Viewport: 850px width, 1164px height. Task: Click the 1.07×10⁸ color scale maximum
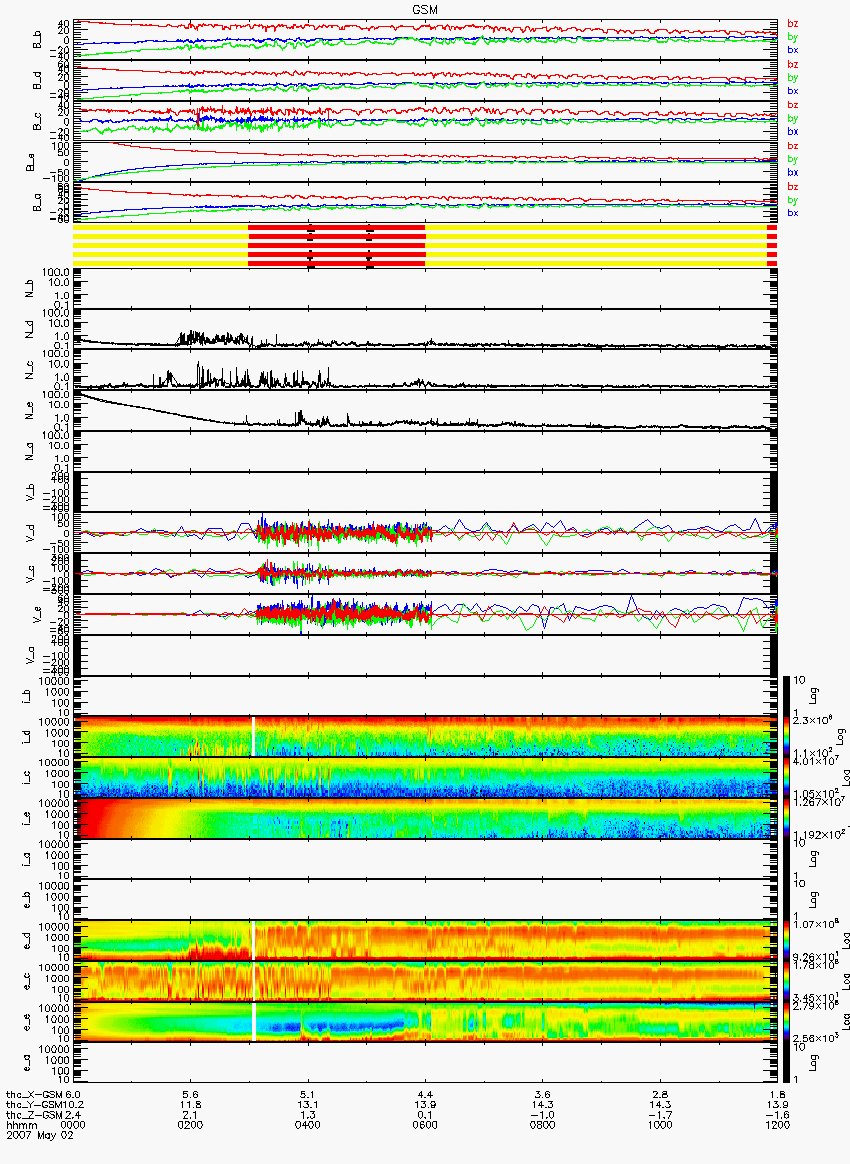pyautogui.click(x=815, y=924)
